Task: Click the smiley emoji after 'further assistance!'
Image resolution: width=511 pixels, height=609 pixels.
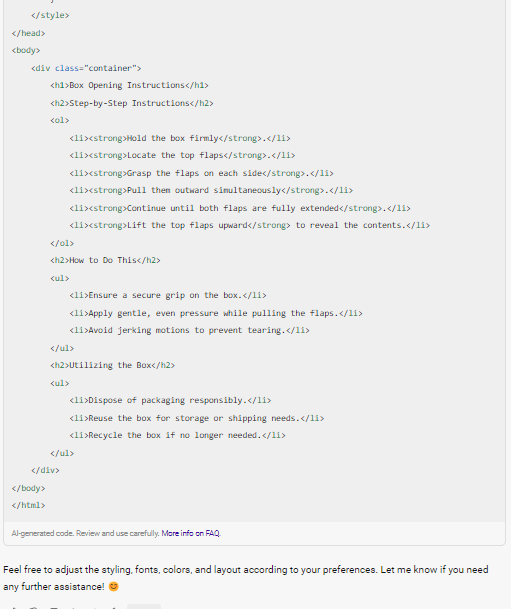Action: pos(113,586)
